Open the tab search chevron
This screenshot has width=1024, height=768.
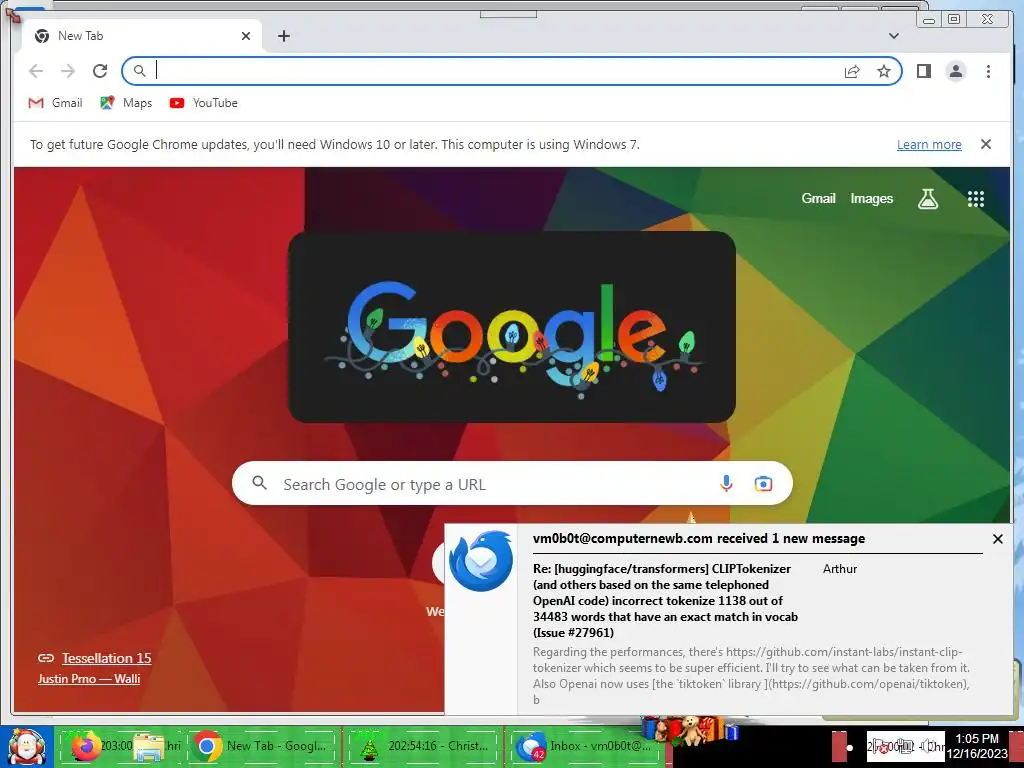[894, 36]
